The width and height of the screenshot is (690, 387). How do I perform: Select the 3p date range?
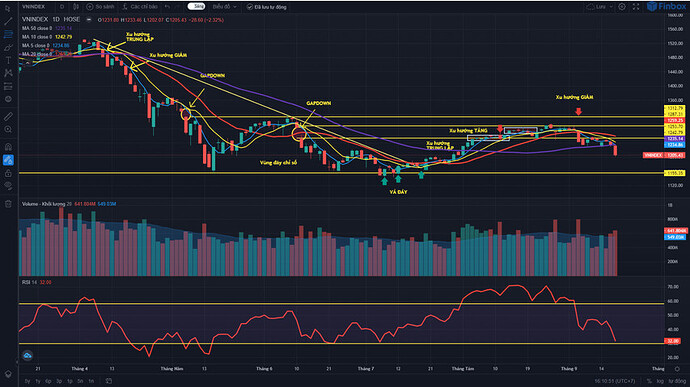[59, 381]
